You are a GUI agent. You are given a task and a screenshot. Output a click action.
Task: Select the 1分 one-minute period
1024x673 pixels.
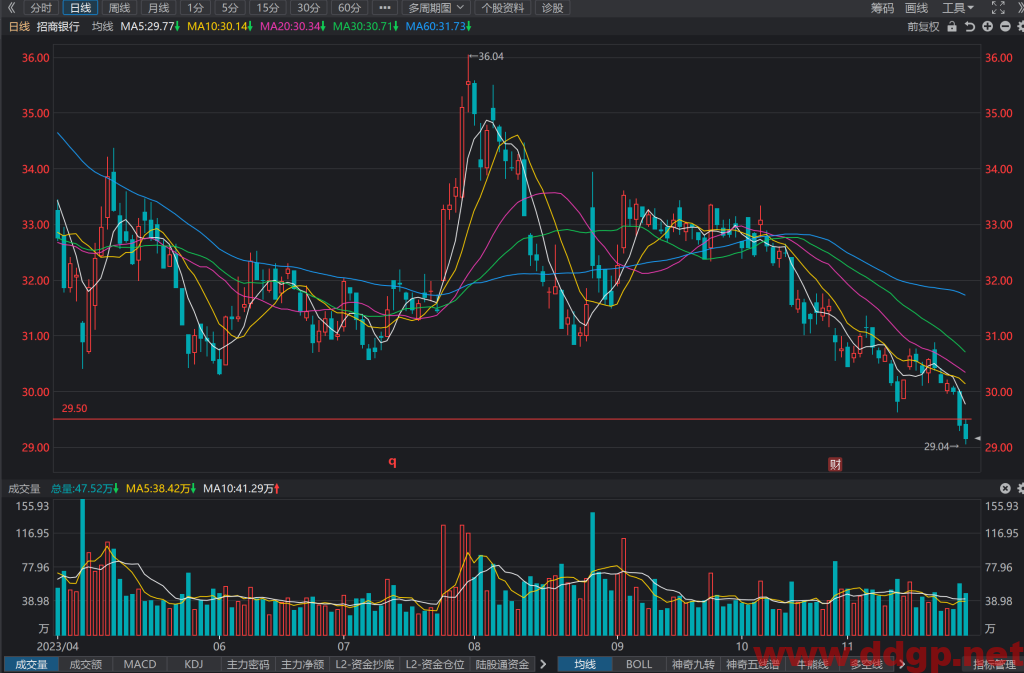(195, 8)
